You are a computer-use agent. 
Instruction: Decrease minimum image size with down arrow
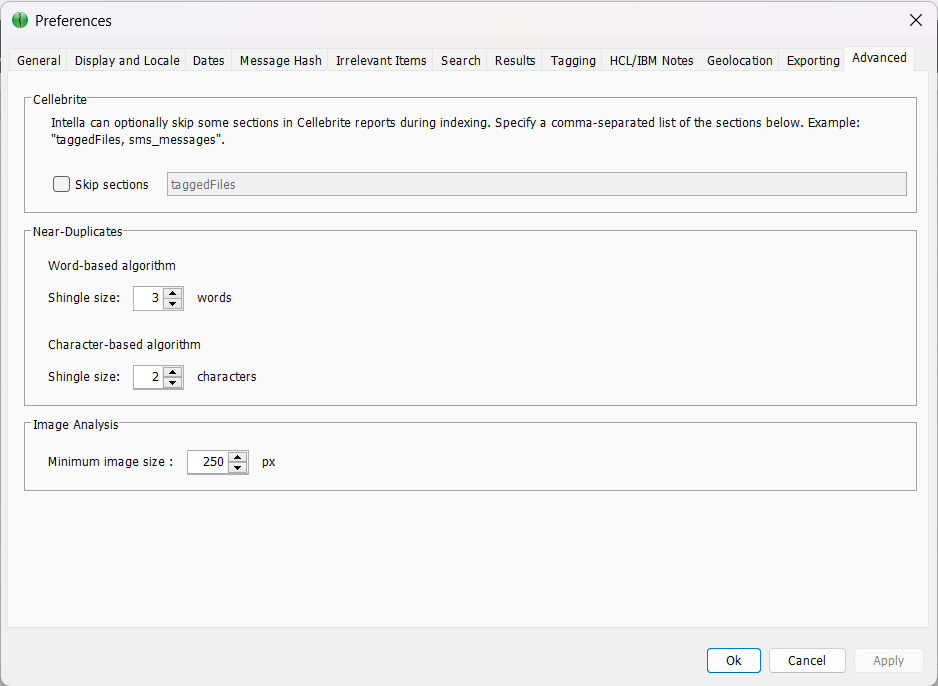(x=238, y=468)
